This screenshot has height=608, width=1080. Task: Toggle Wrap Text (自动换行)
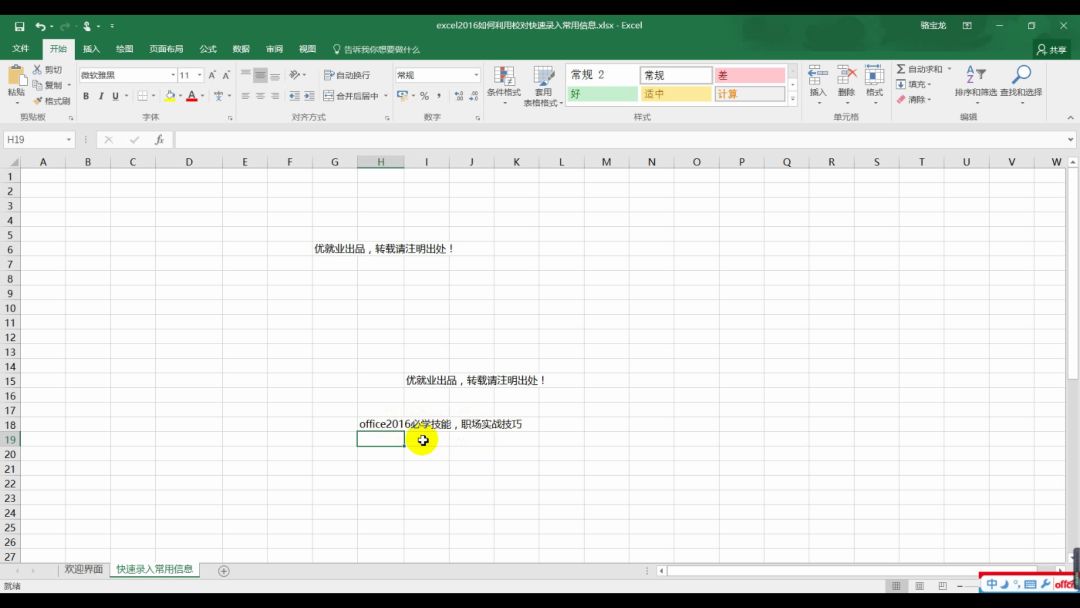tap(347, 75)
